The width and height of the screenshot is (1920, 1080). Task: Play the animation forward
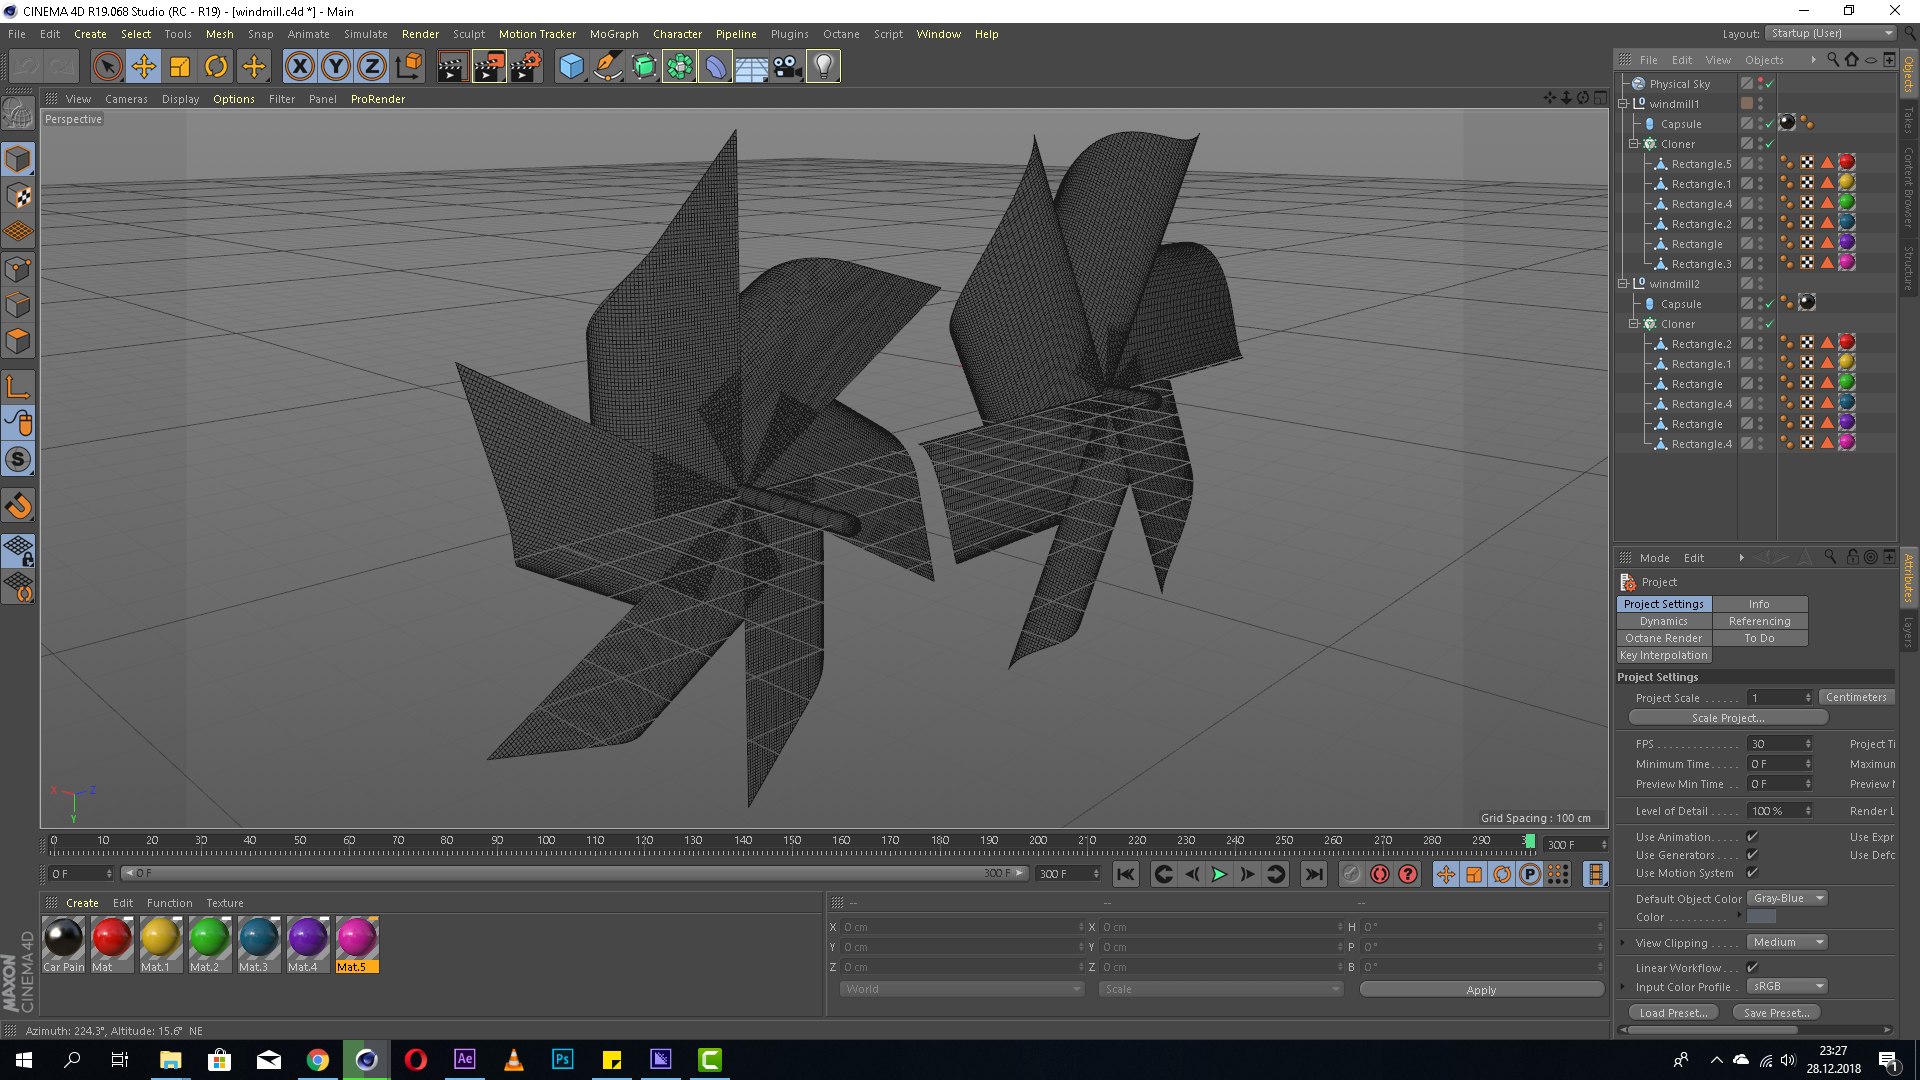1219,874
